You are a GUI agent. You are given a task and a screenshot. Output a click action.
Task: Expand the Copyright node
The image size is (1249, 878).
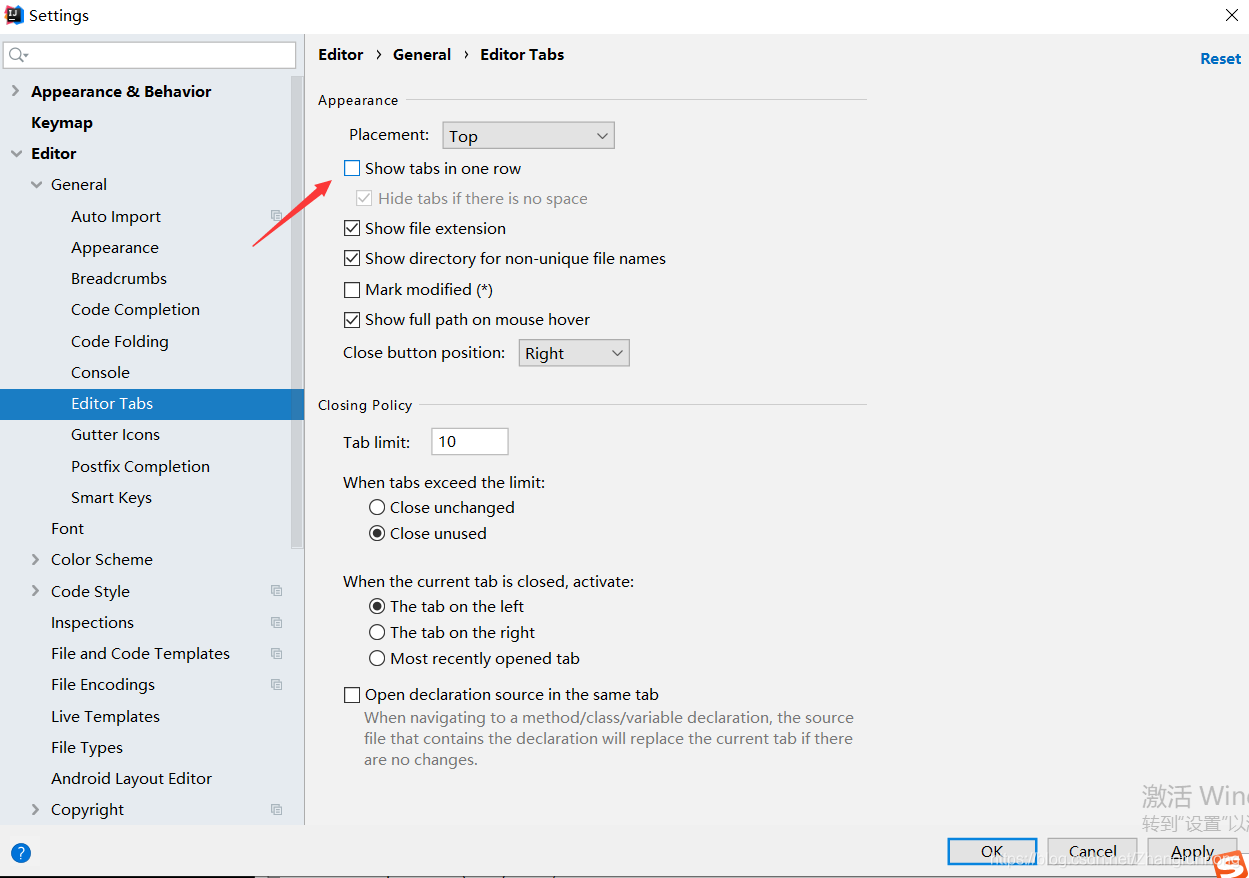(36, 809)
